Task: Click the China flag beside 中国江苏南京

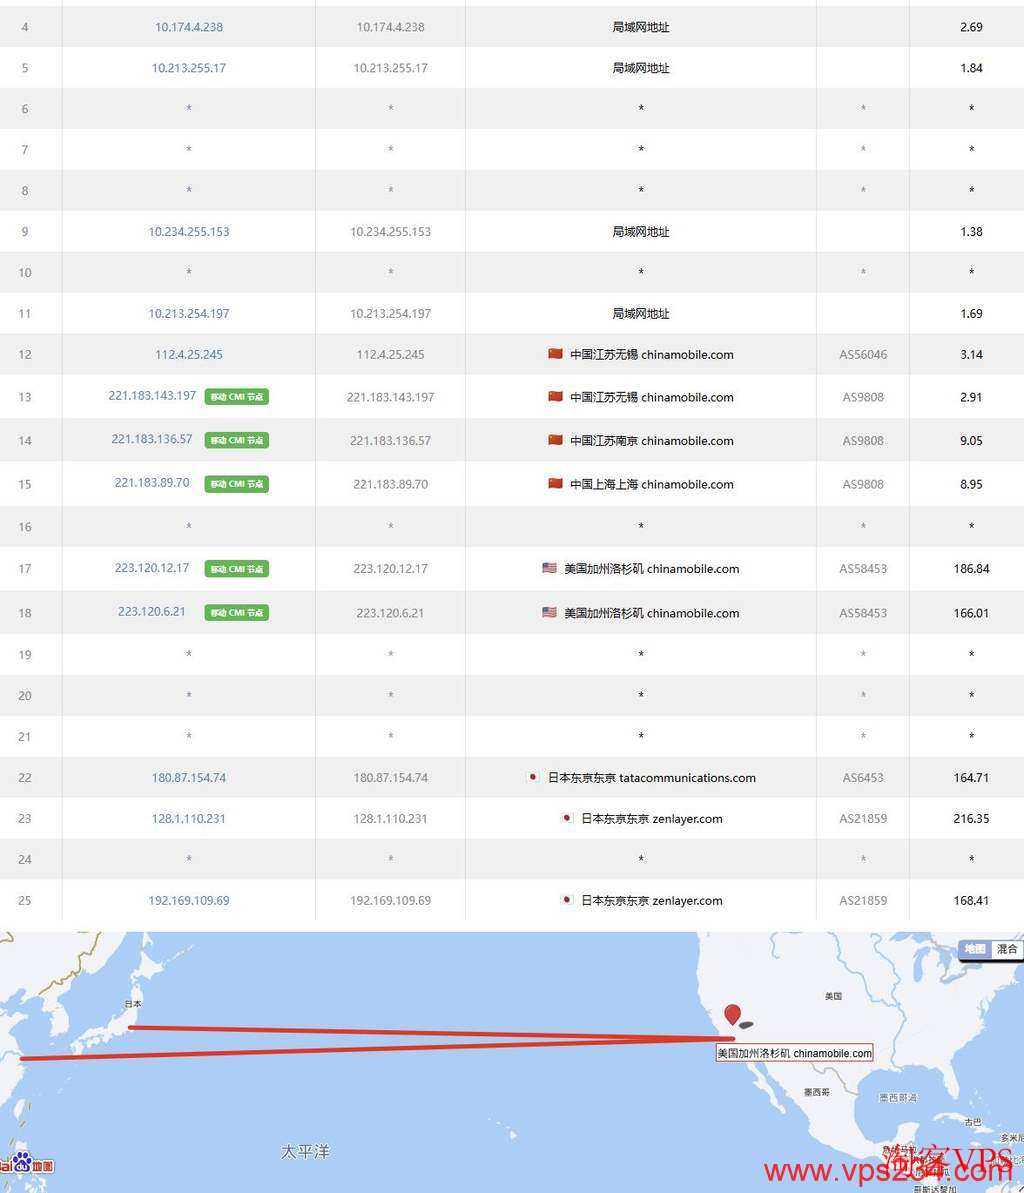Action: pos(555,439)
